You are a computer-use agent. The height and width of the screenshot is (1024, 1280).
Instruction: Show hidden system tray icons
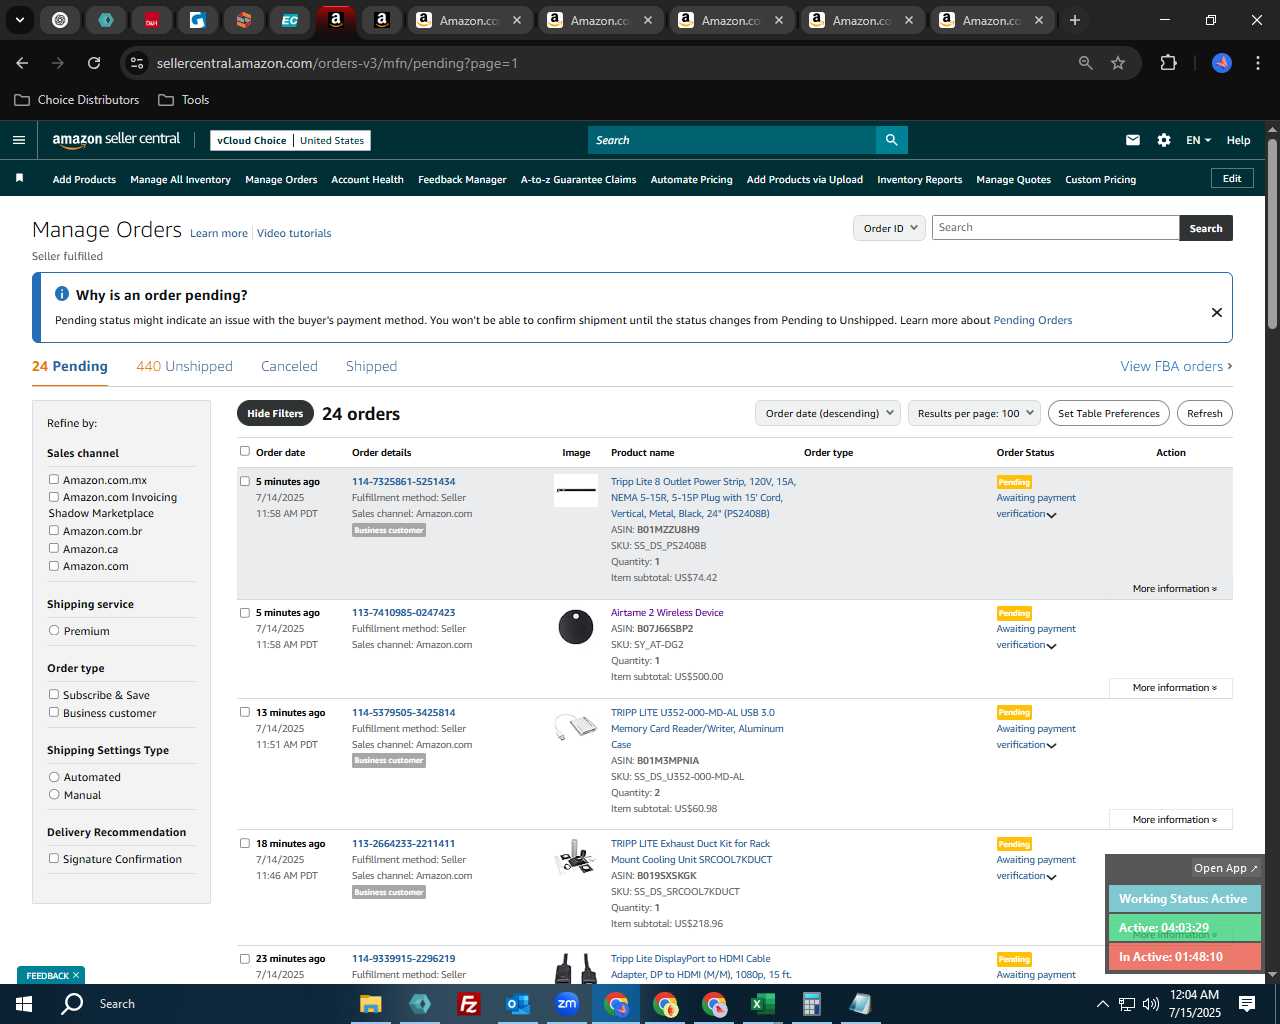pyautogui.click(x=1102, y=1004)
